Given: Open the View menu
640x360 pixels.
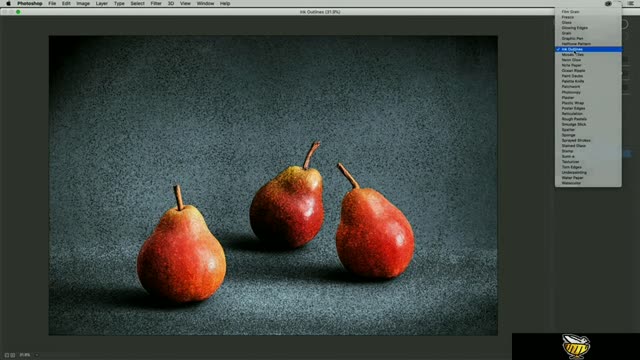Looking at the screenshot, I should tap(185, 3).
